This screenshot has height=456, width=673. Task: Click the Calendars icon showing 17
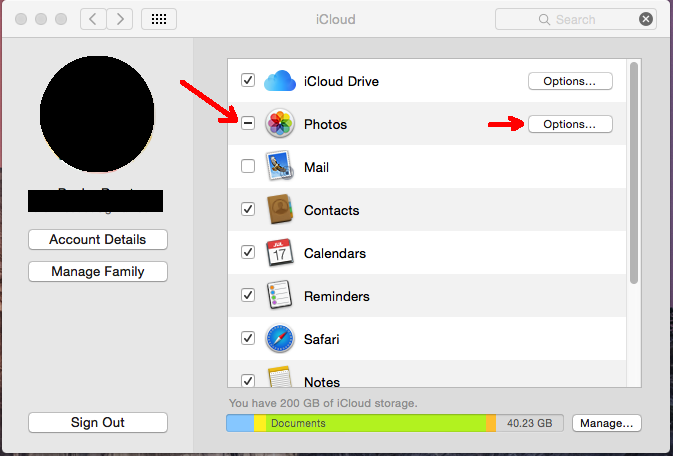(x=280, y=252)
